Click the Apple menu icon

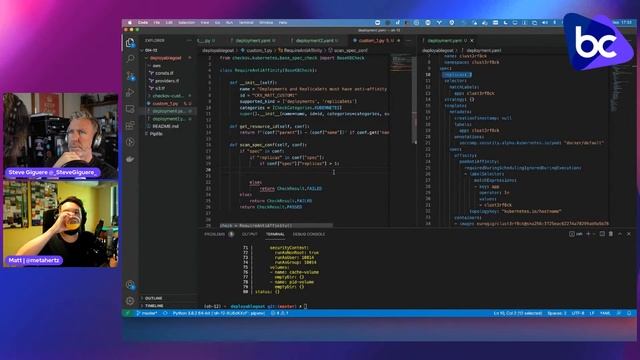click(x=130, y=23)
